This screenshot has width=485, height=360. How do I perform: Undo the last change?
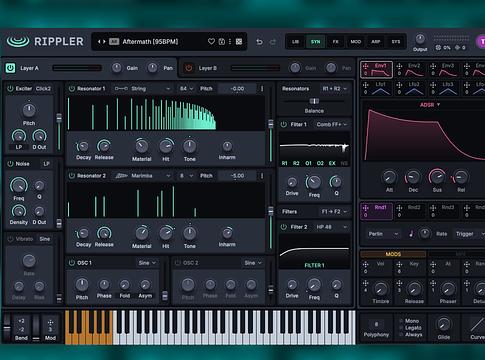coord(259,42)
